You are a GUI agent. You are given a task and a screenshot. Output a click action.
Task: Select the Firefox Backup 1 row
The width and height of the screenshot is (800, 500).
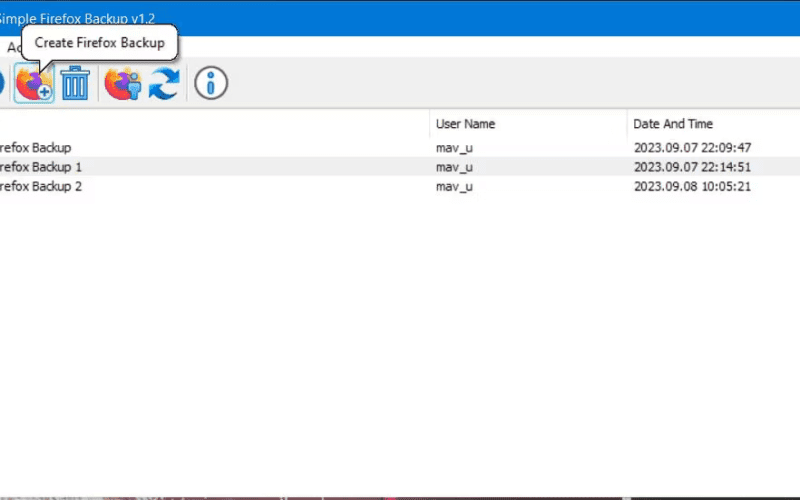(400, 167)
